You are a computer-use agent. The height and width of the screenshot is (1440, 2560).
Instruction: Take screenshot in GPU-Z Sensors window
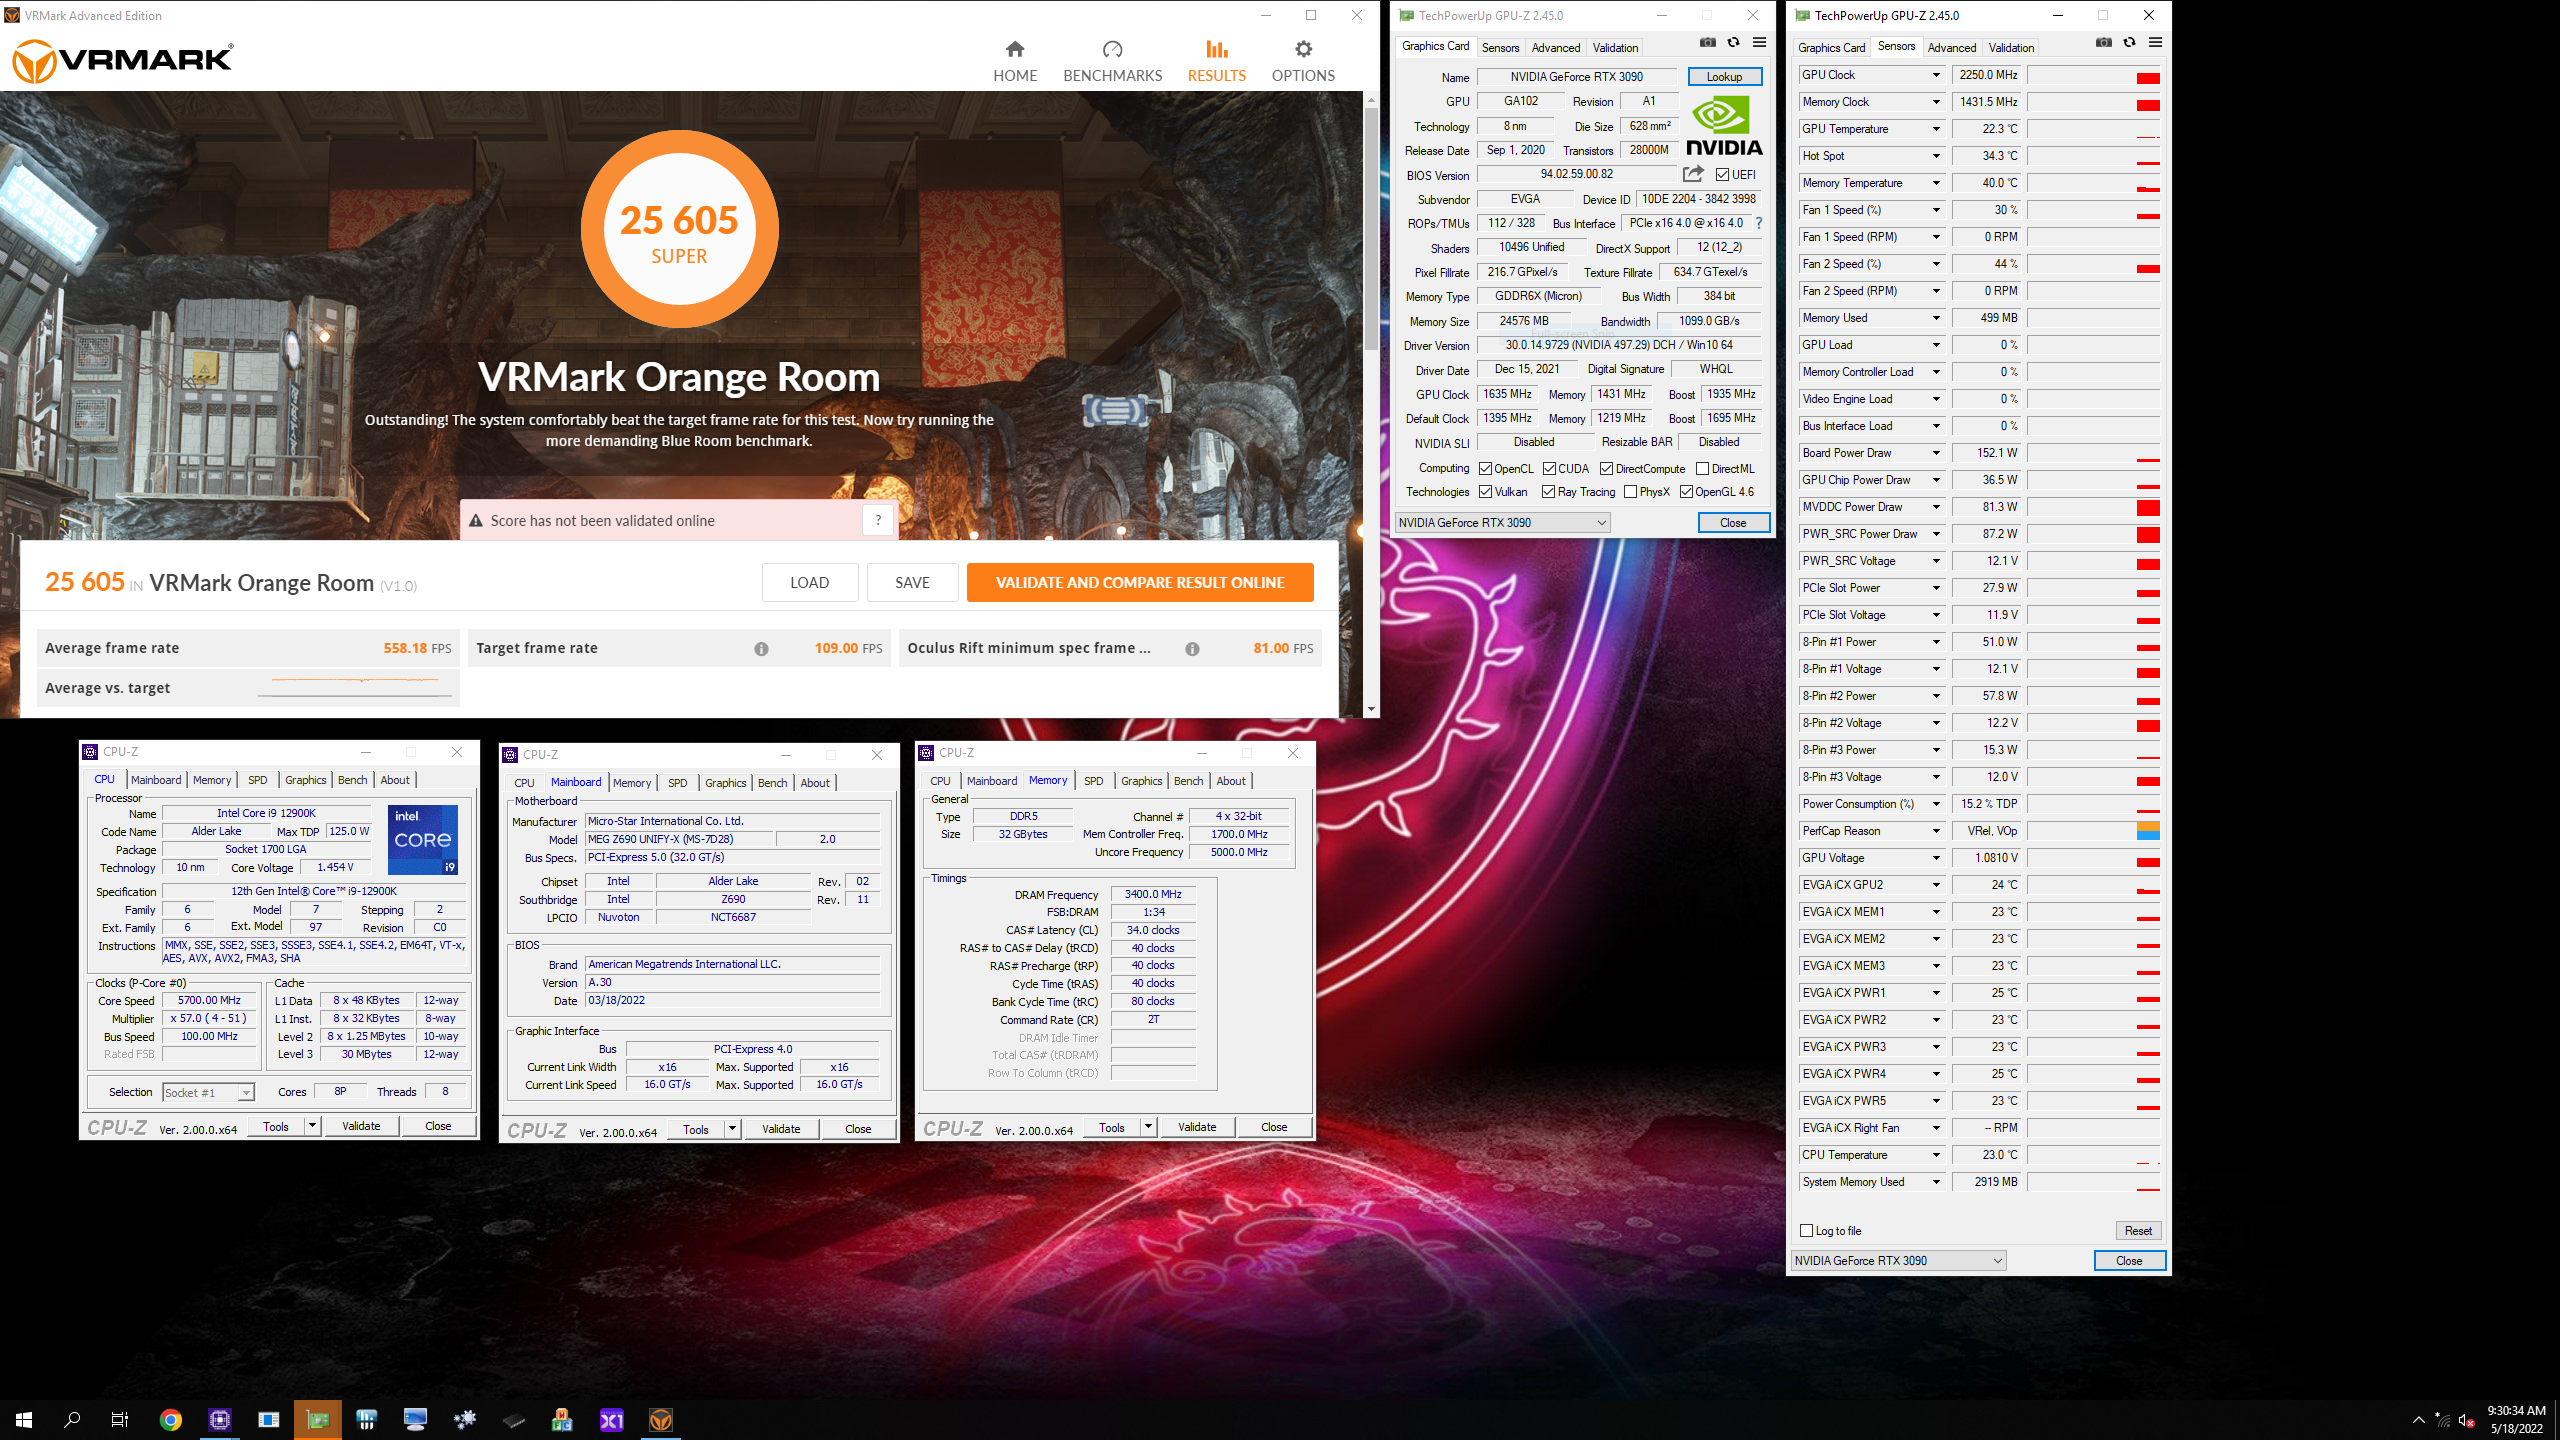pos(2104,43)
